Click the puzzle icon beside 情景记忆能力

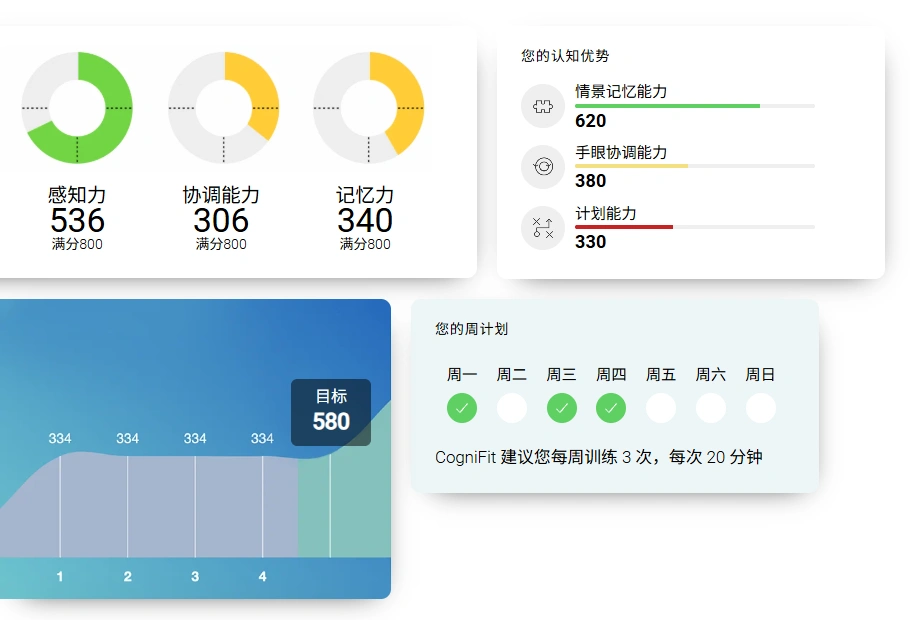(543, 106)
